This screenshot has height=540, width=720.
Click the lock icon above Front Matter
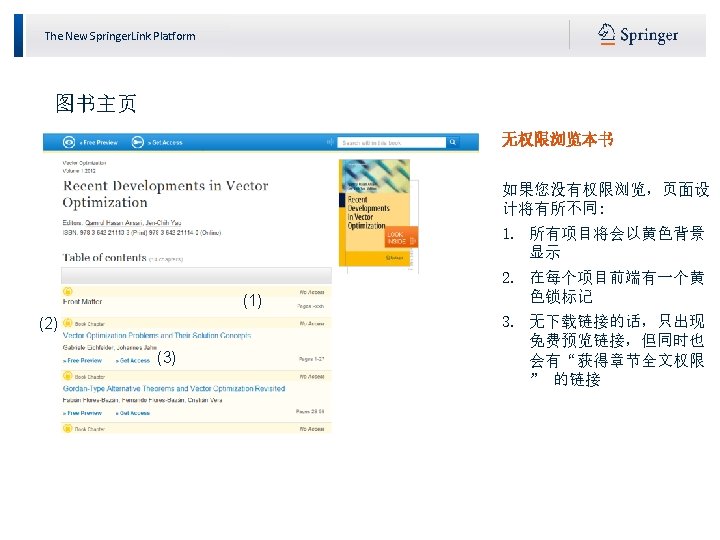click(x=68, y=291)
